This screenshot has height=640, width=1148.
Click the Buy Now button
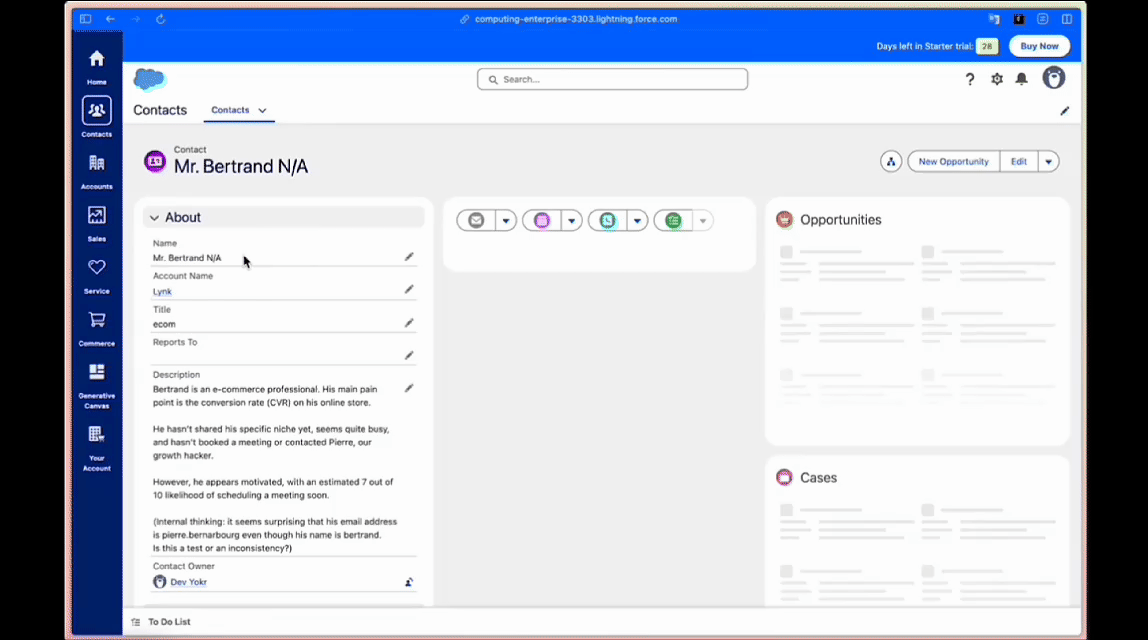click(1039, 46)
